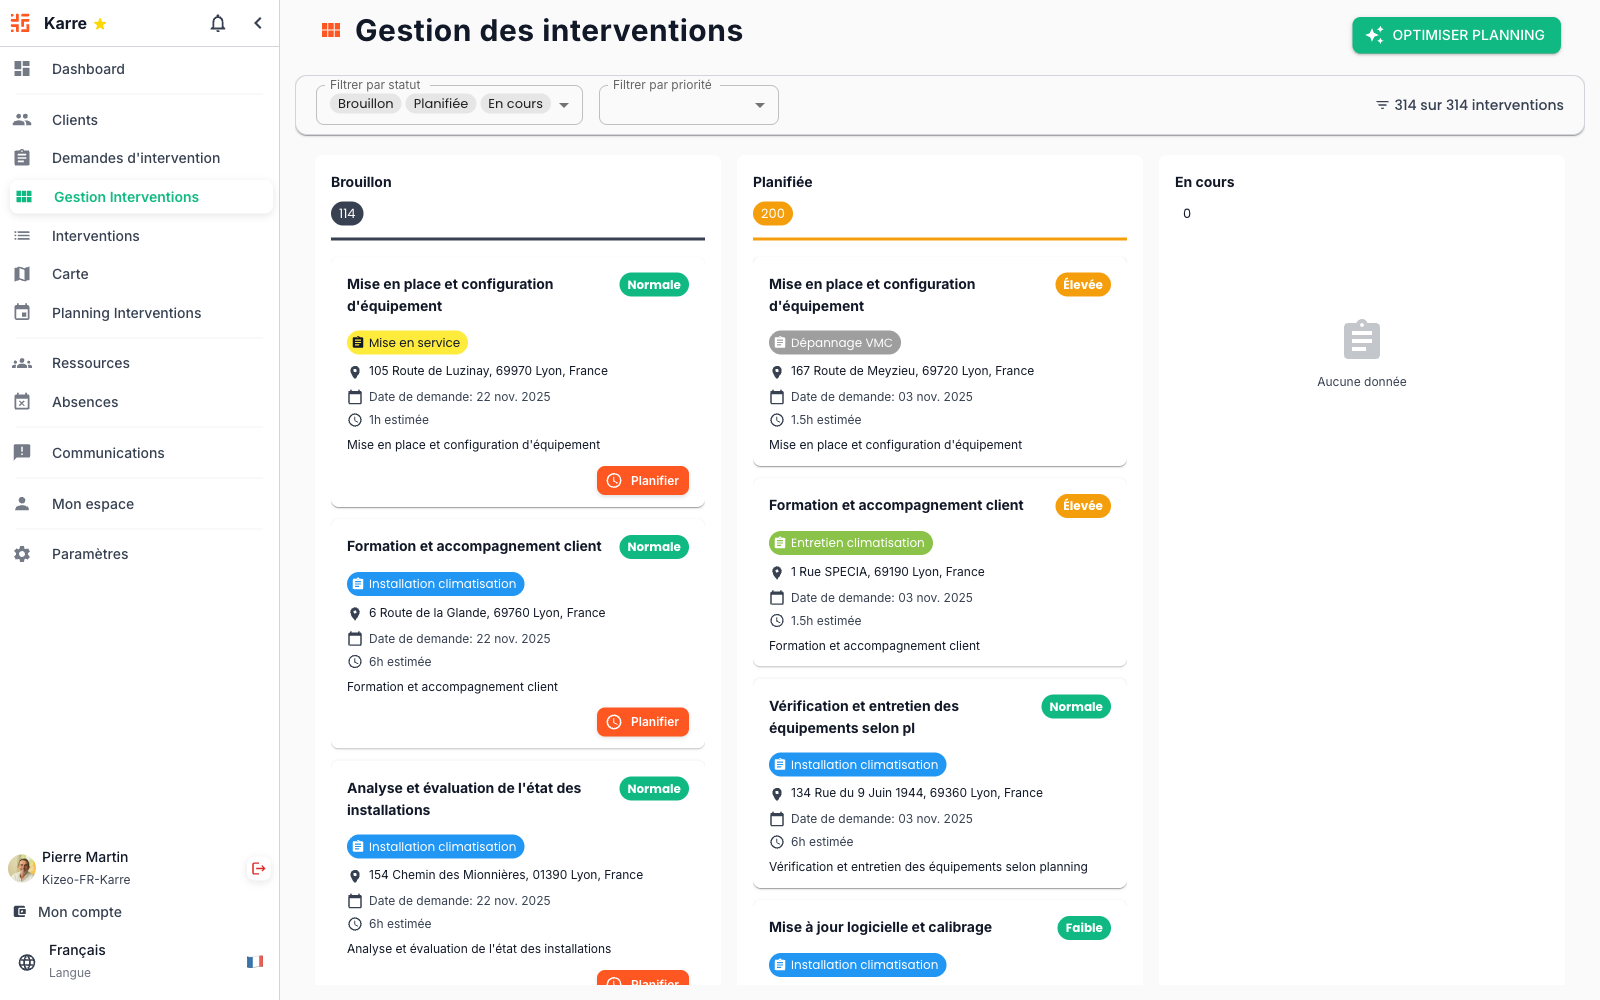Remove the Planifiée status filter chip
The width and height of the screenshot is (1600, 1000).
click(x=440, y=103)
